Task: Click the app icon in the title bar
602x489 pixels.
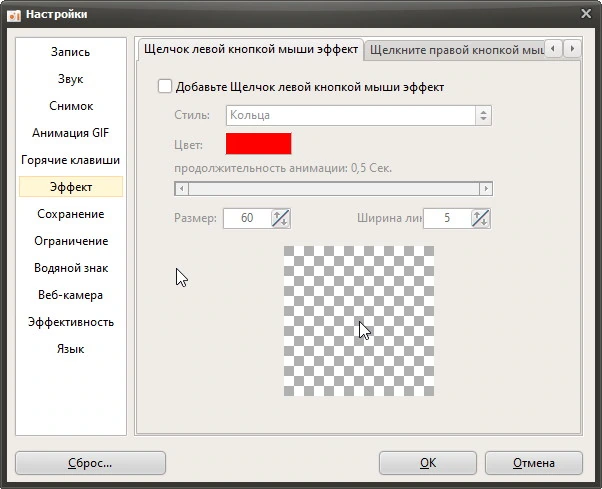Action: click(14, 15)
